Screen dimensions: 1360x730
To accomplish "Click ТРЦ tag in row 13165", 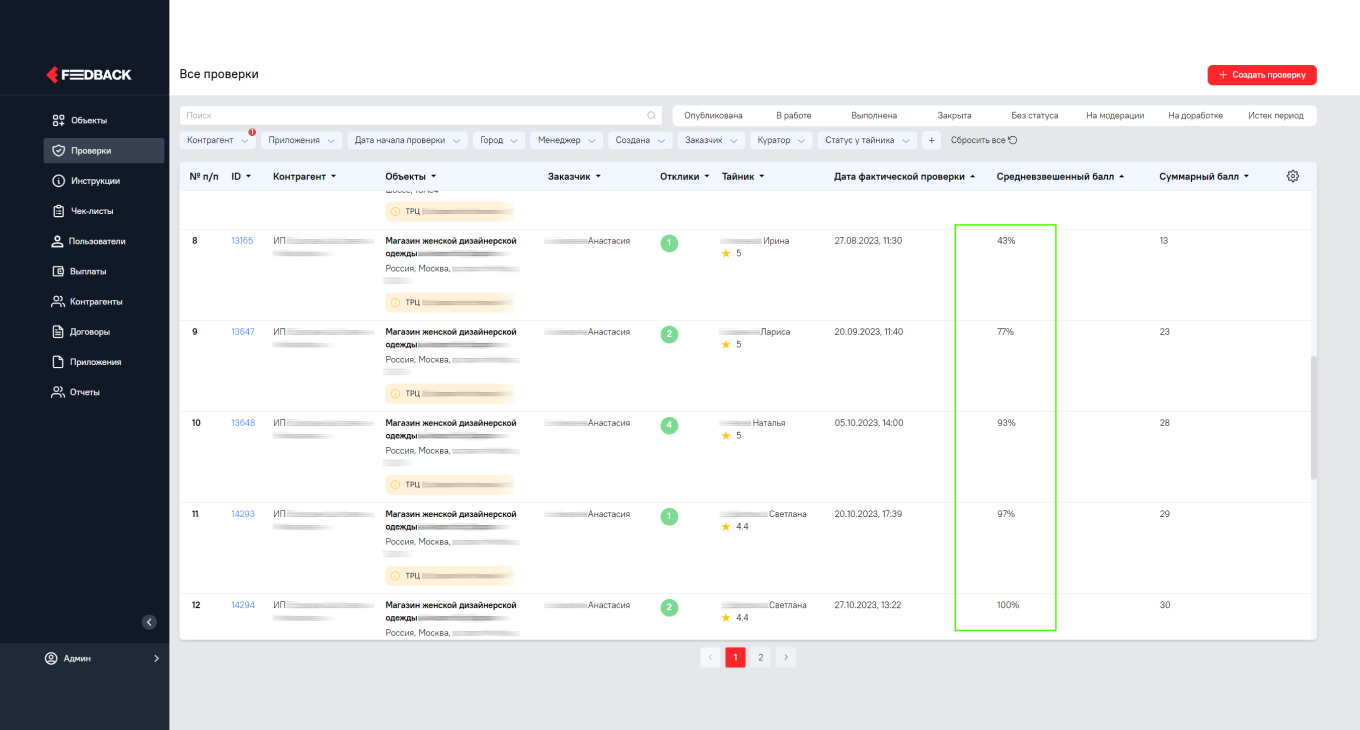I will [450, 303].
